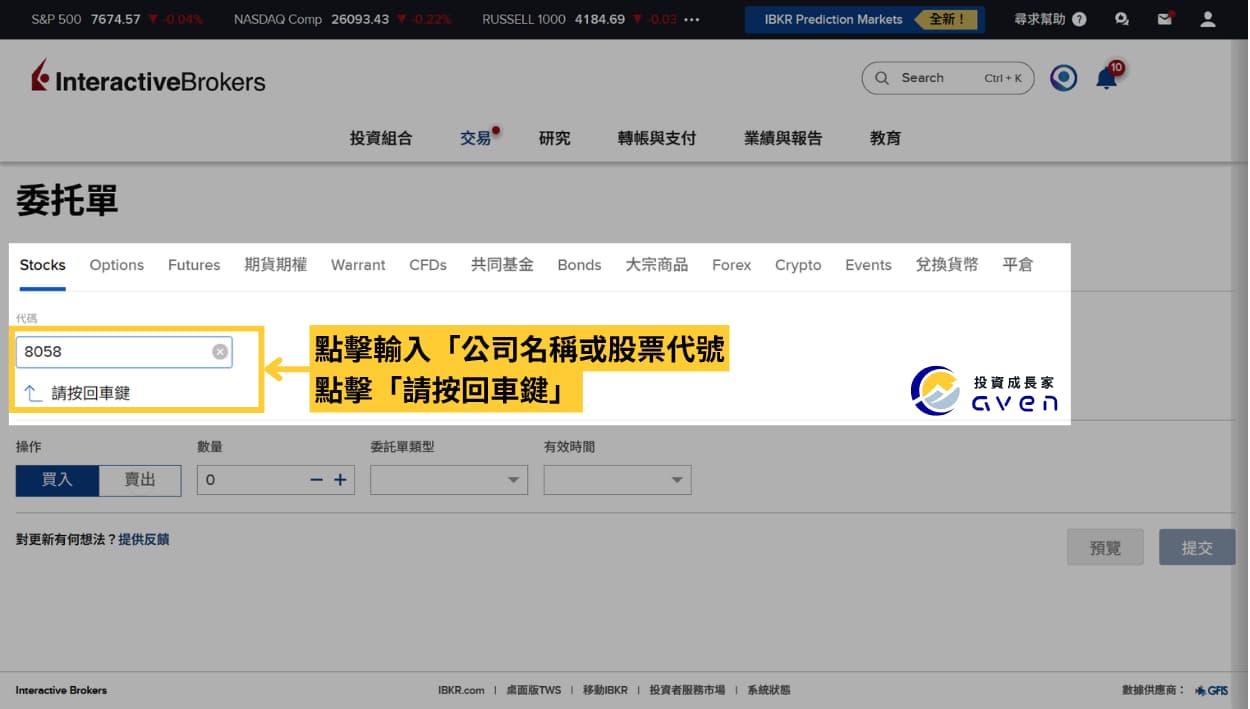1250x709 pixels.
Task: Switch to the 期貨期權 tab
Action: [x=275, y=265]
